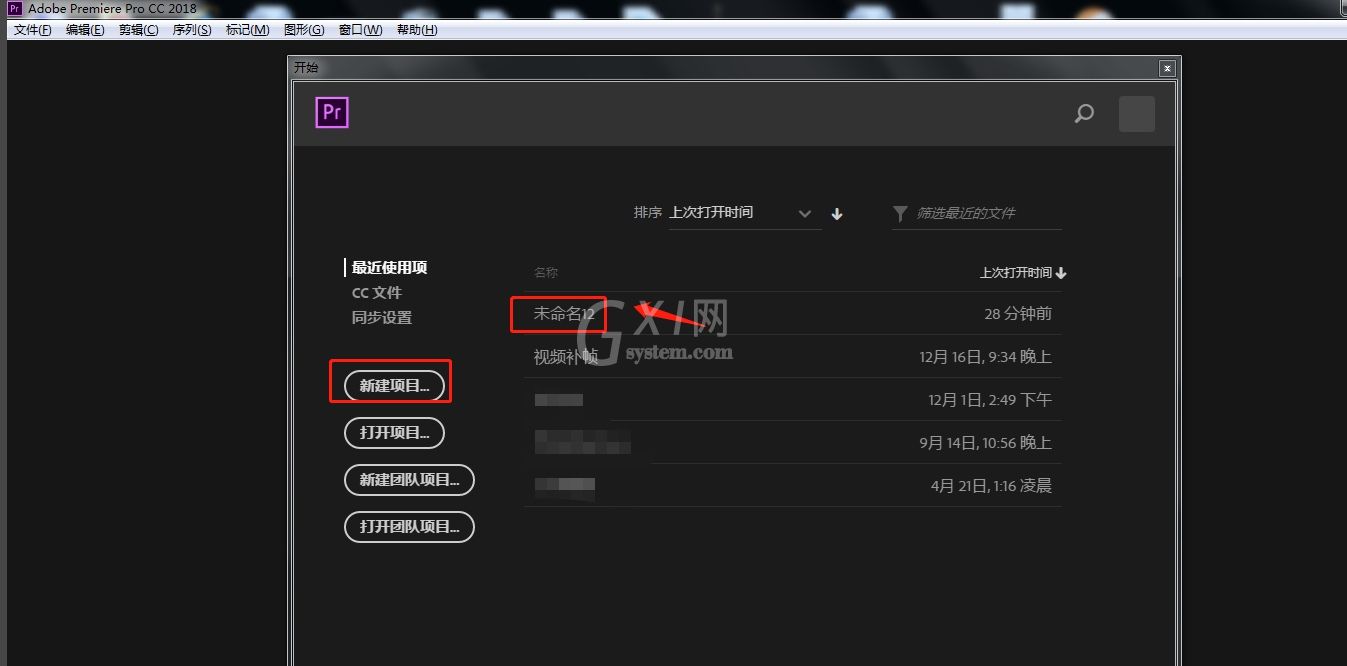Select the project row dated 4月 21日, 1:16 凌晨
1347x666 pixels.
pos(793,486)
